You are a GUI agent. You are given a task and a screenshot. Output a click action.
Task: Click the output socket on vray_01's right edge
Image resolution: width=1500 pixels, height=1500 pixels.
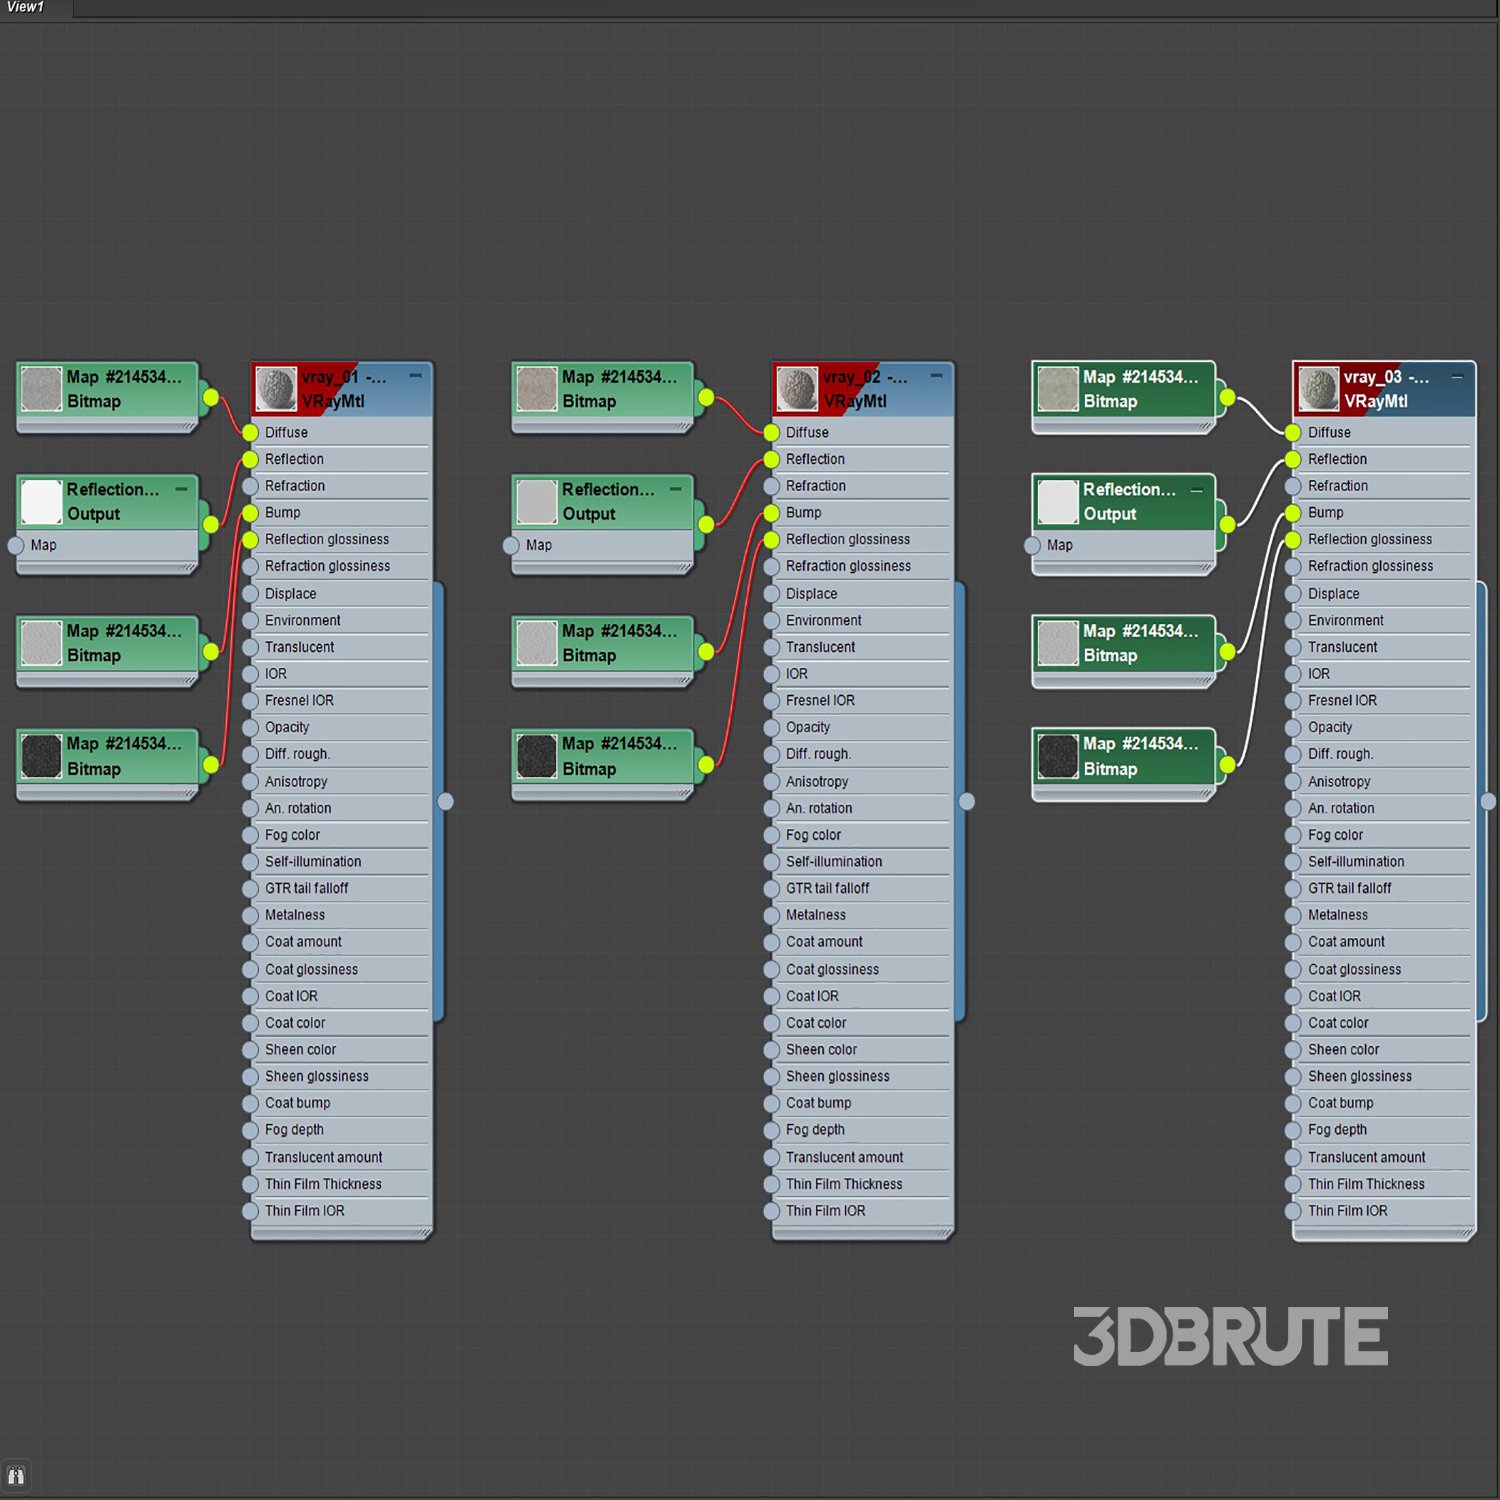(x=446, y=801)
